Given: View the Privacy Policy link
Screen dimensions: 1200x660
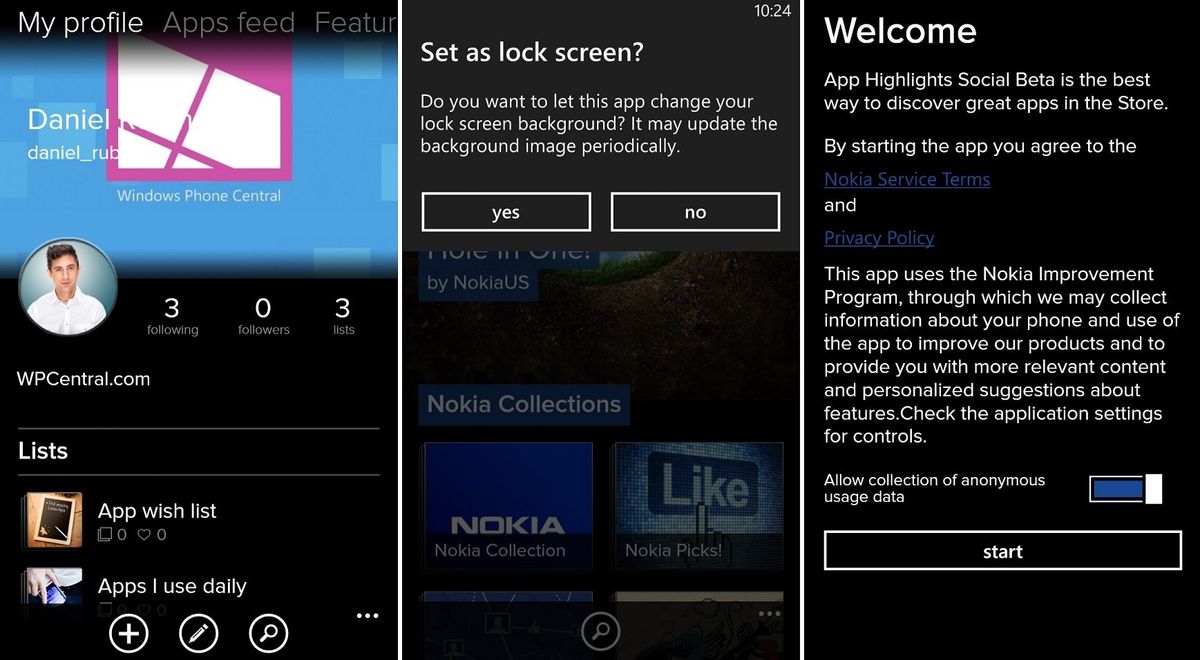Looking at the screenshot, I should click(879, 238).
